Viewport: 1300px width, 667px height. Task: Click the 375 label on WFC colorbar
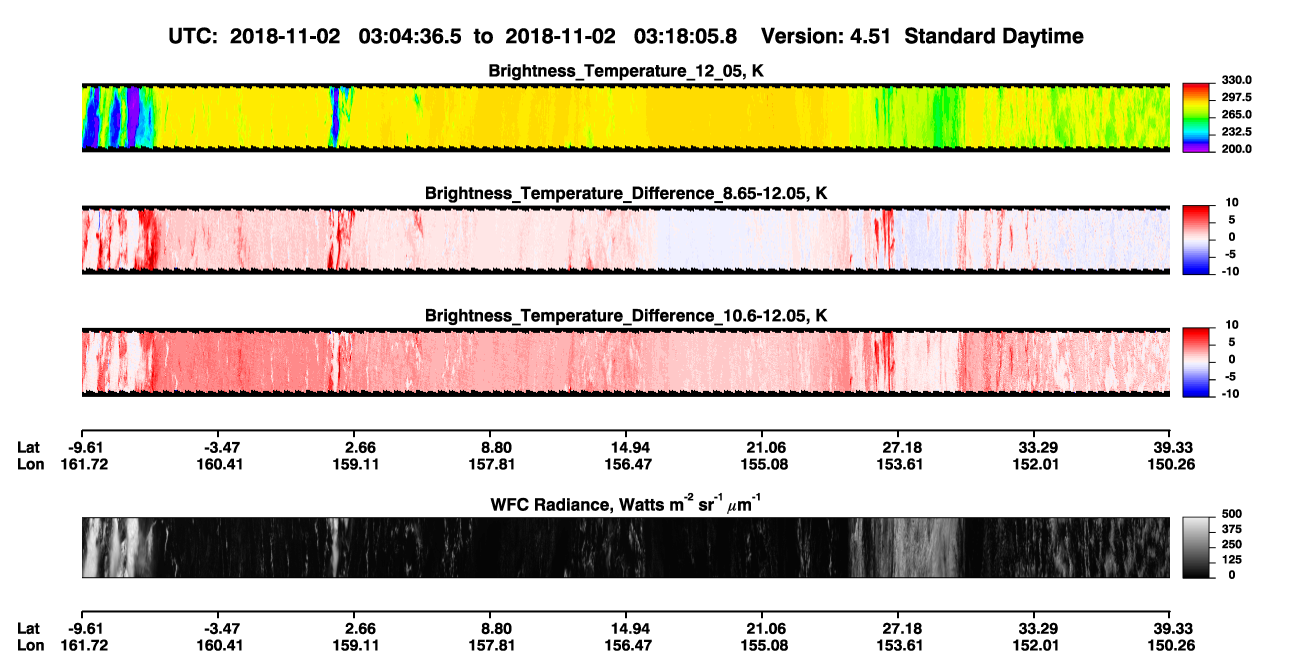[1233, 530]
